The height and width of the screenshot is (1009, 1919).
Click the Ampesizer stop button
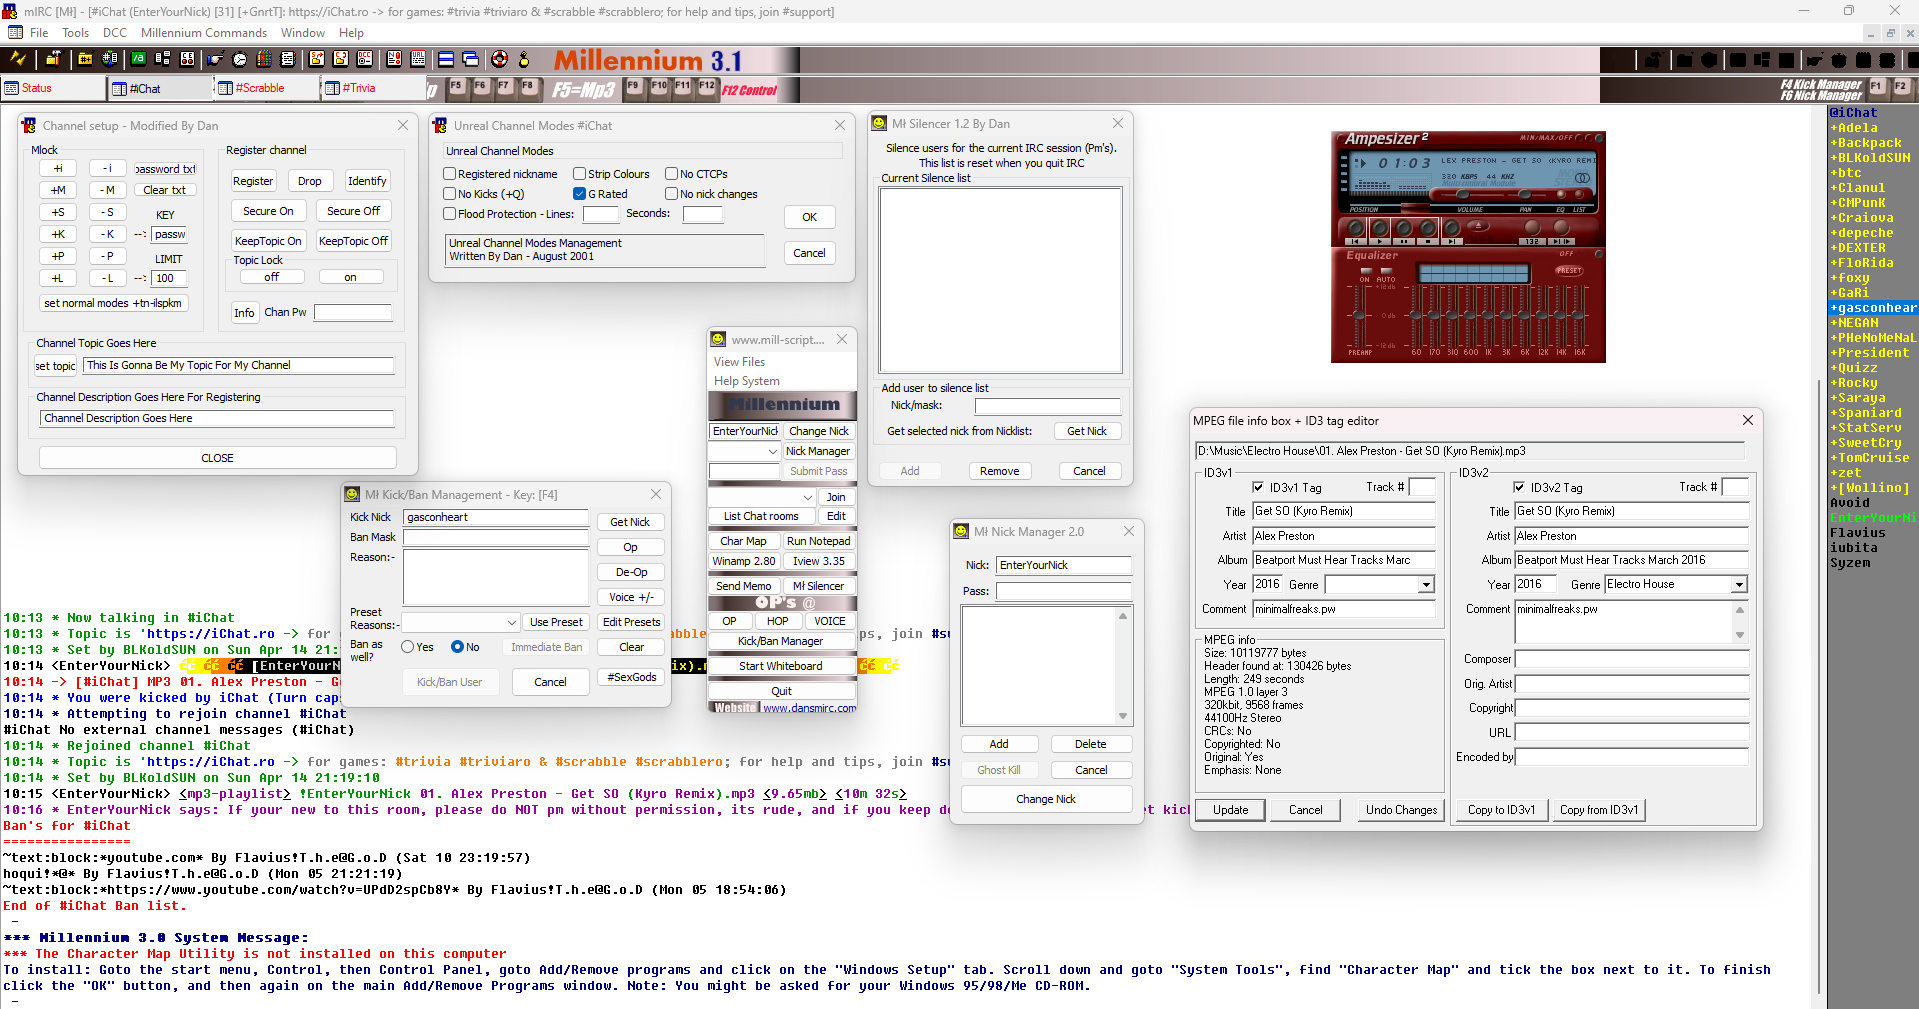click(x=1428, y=229)
